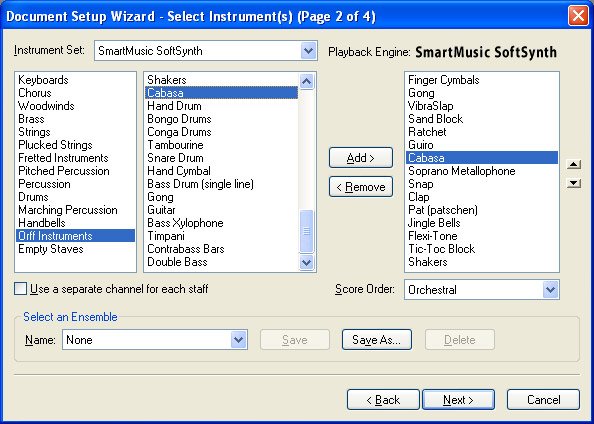Select Conga Drums in the instrument list

coord(222,132)
